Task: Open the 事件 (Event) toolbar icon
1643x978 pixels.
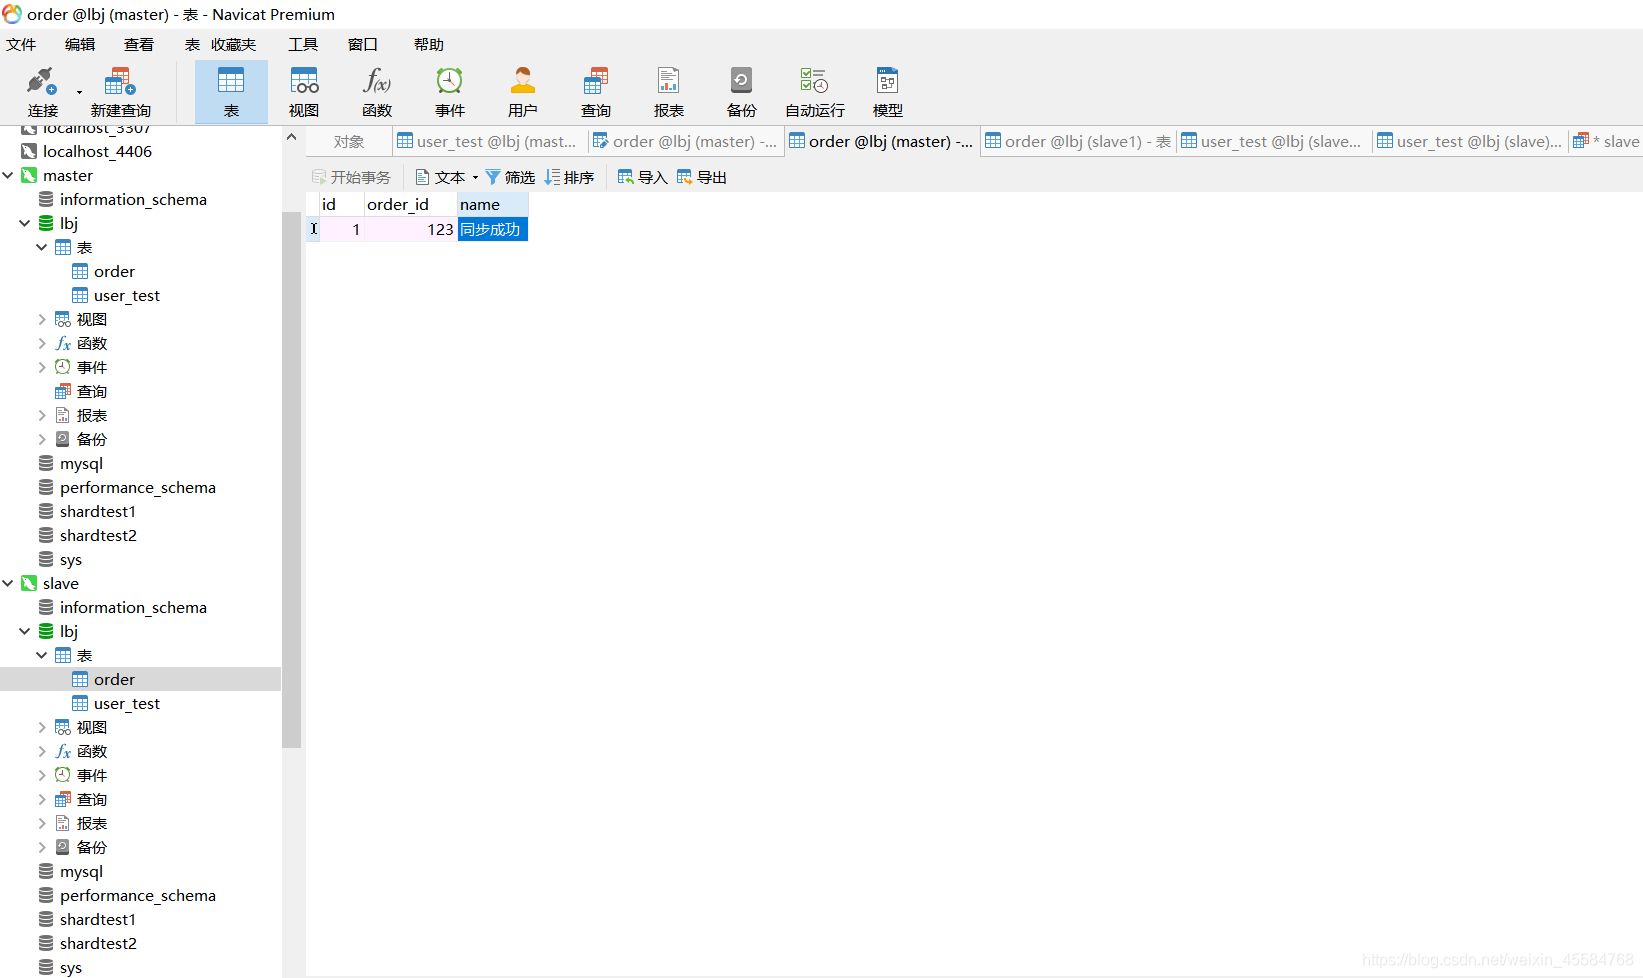Action: pyautogui.click(x=450, y=80)
